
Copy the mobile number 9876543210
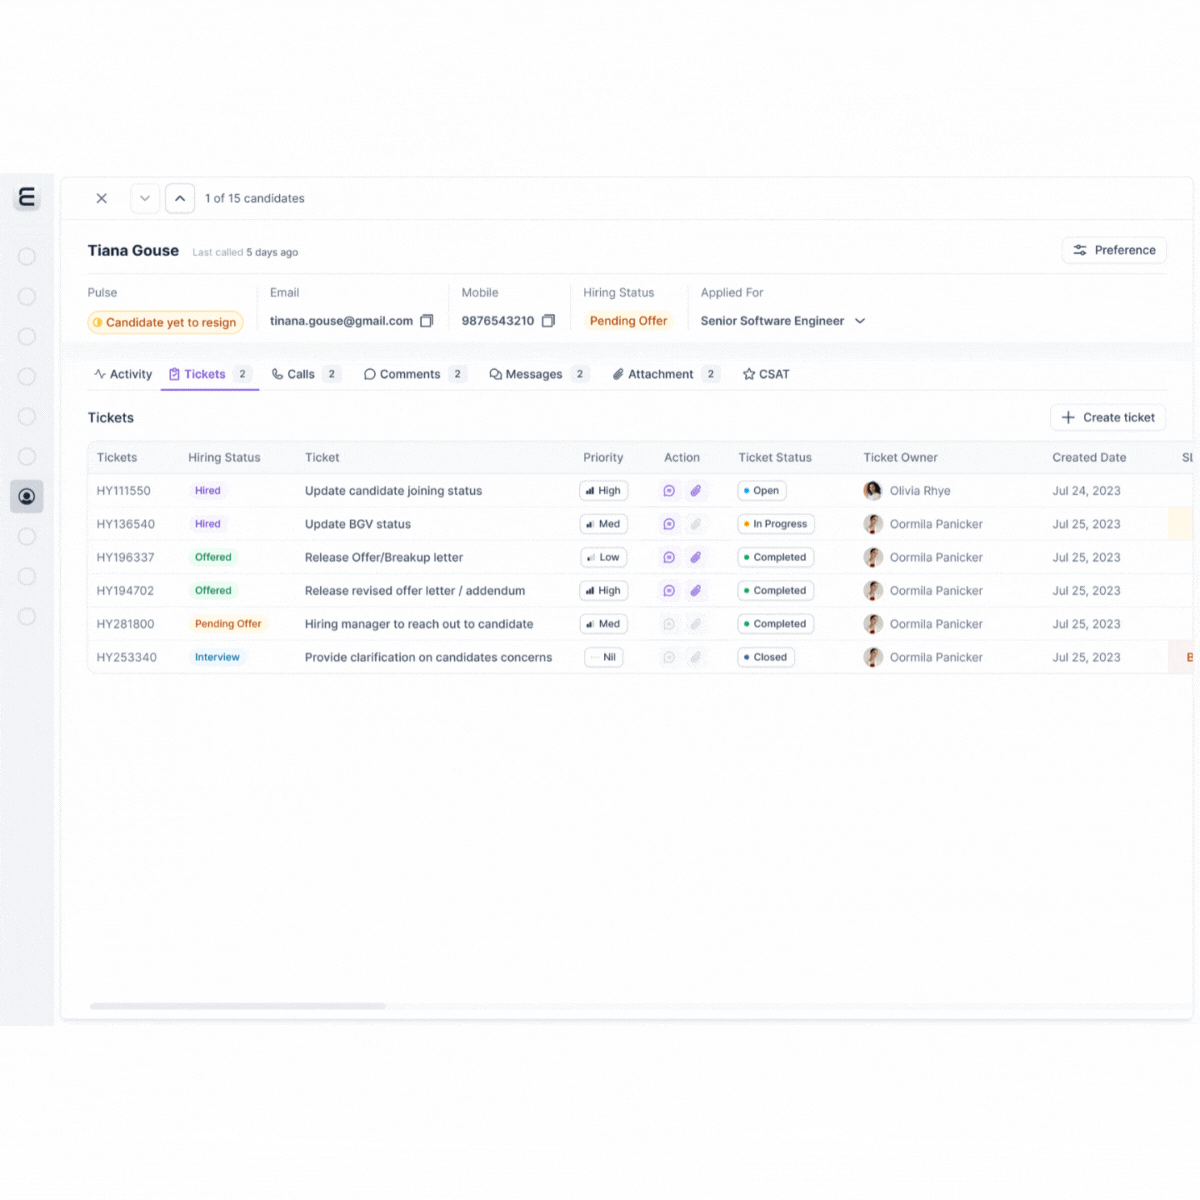tap(548, 321)
